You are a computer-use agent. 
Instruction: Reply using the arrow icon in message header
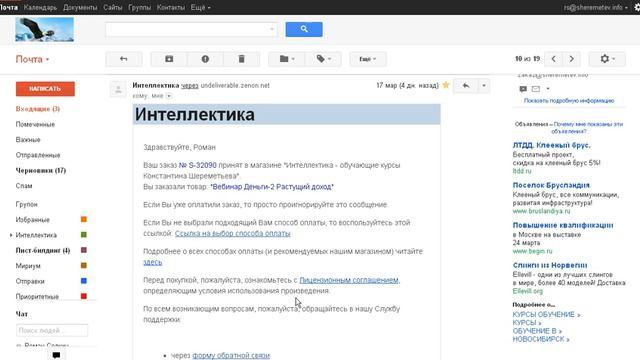(x=466, y=86)
